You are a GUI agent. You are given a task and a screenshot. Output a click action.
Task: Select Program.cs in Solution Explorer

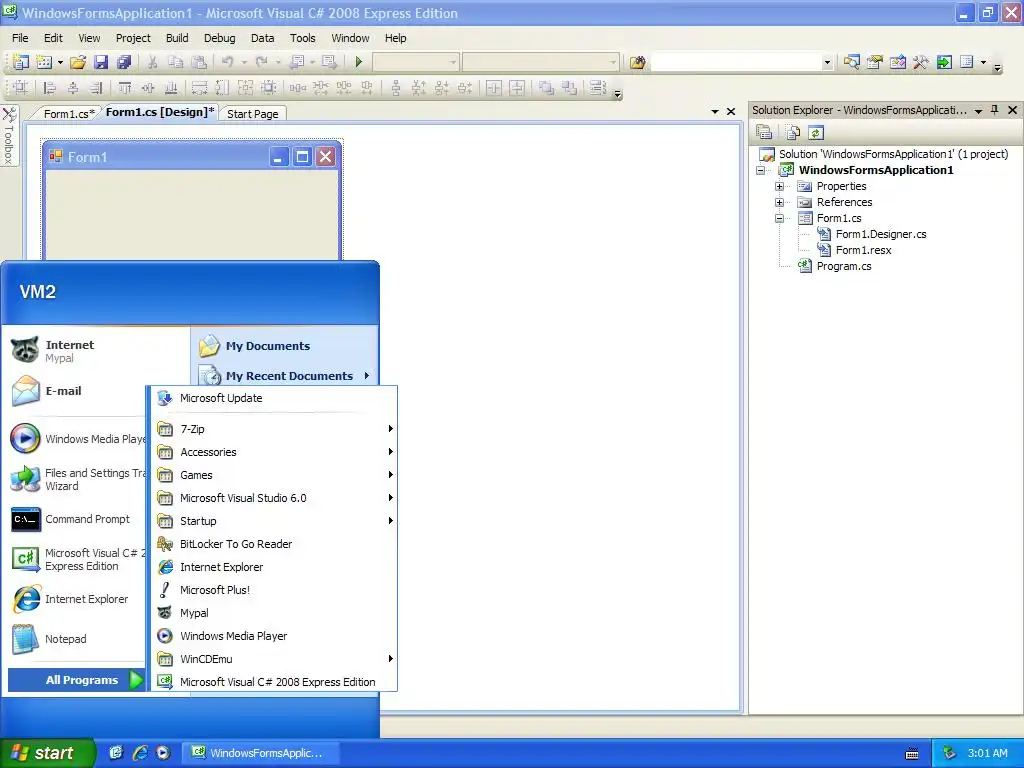pos(844,266)
